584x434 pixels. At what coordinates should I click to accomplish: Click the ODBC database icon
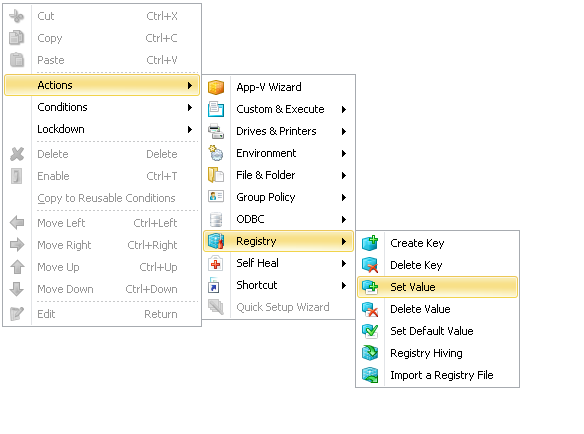coord(216,219)
